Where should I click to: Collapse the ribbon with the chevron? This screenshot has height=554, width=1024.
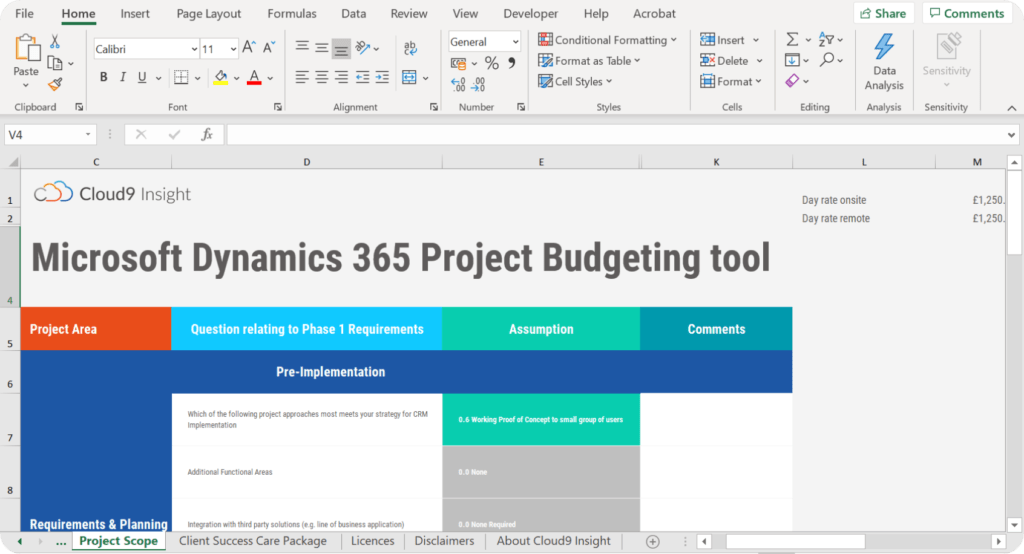pos(1012,108)
